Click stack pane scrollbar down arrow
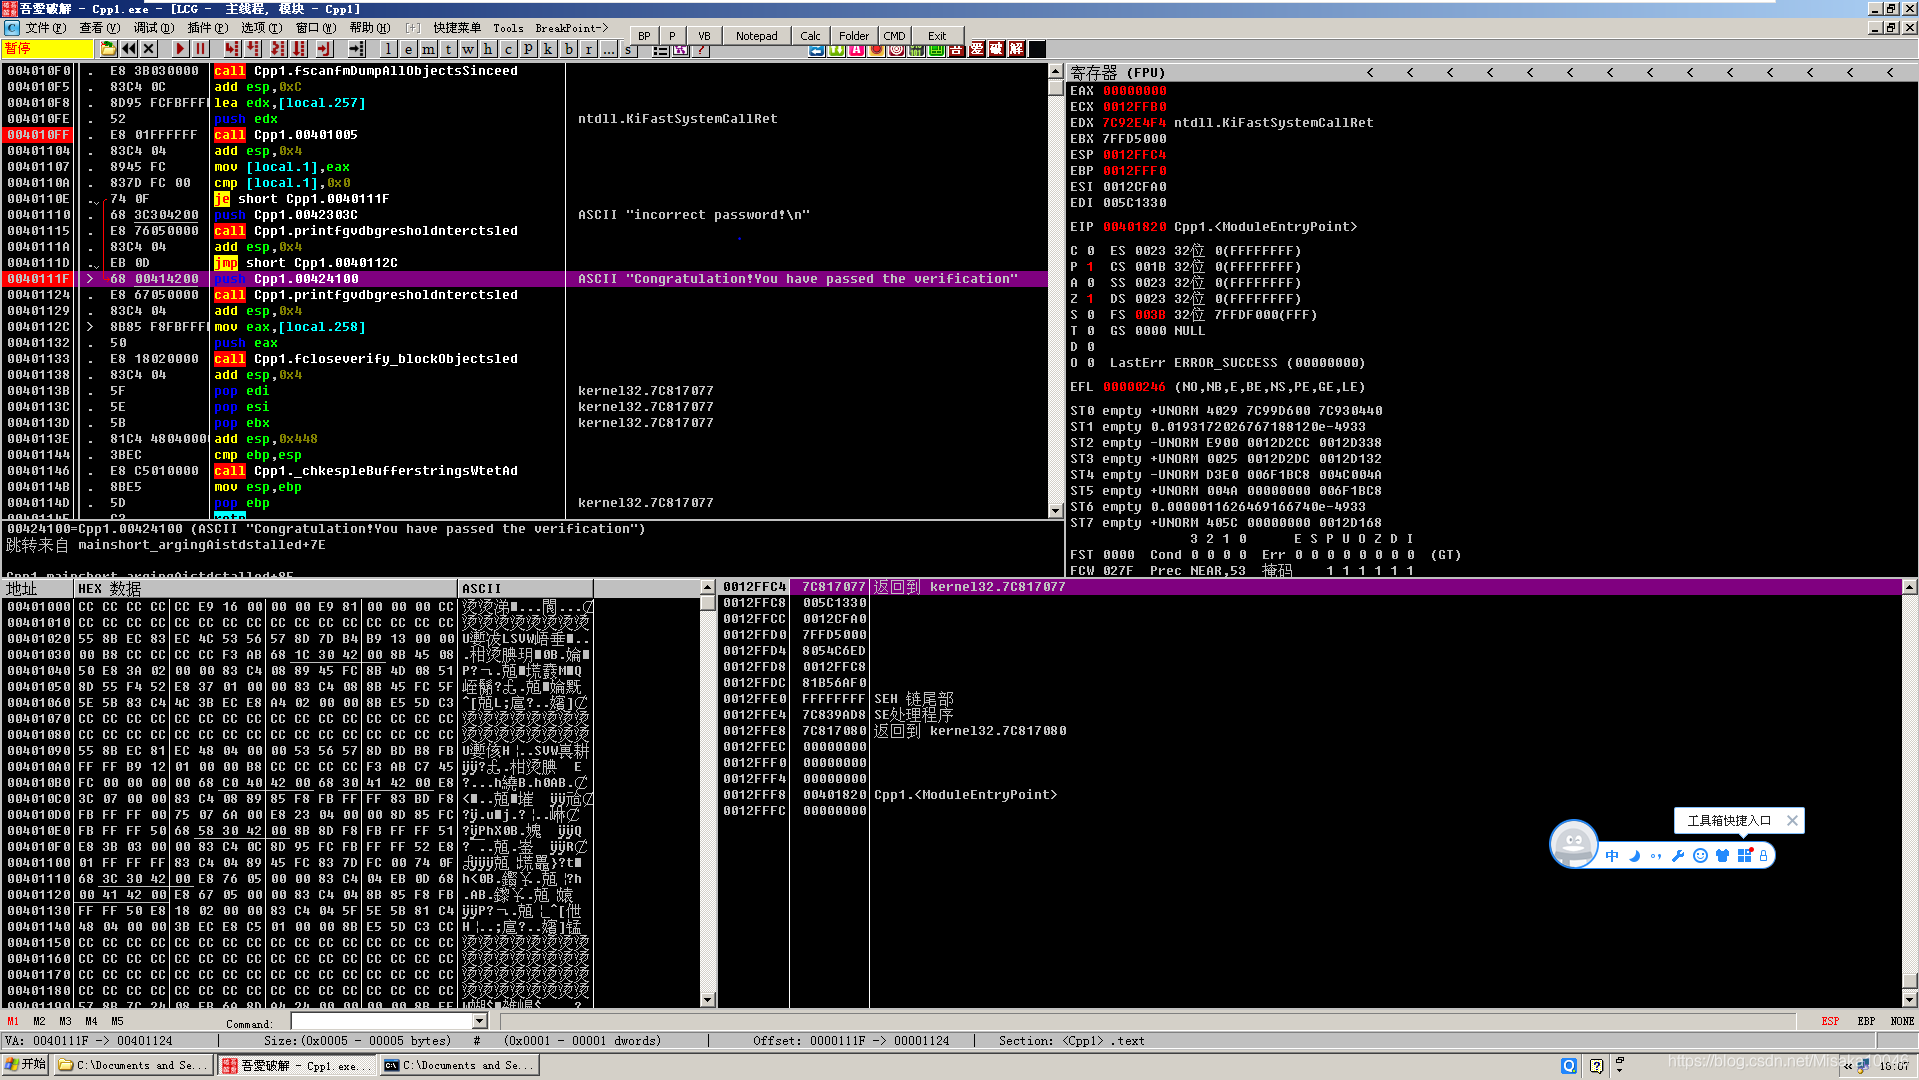The image size is (1919, 1080). click(x=1909, y=999)
